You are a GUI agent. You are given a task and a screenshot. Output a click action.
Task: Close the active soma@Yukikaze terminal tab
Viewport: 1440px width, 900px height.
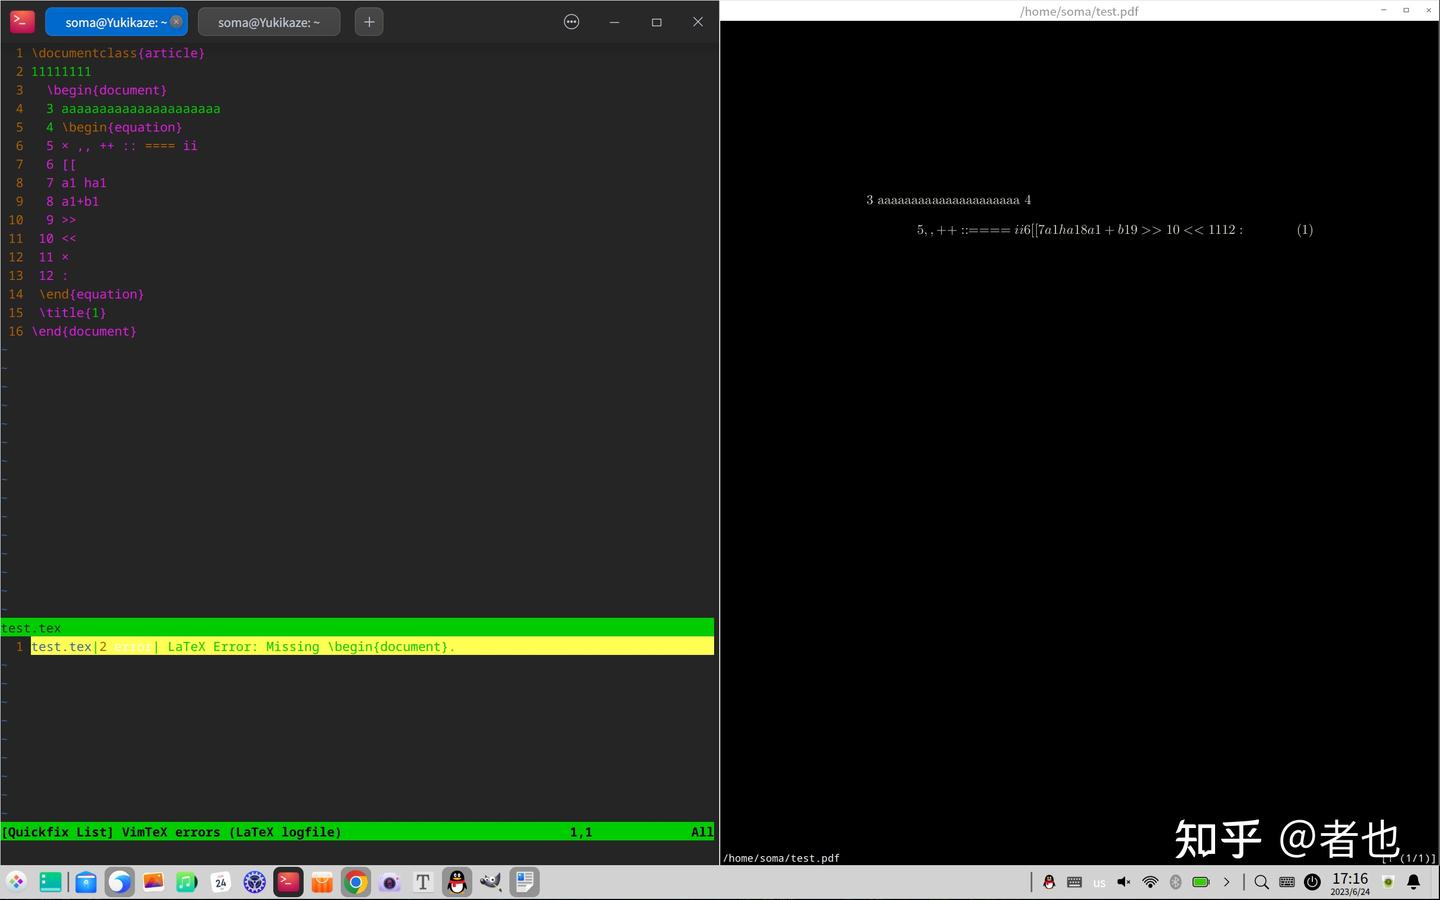[x=176, y=22]
